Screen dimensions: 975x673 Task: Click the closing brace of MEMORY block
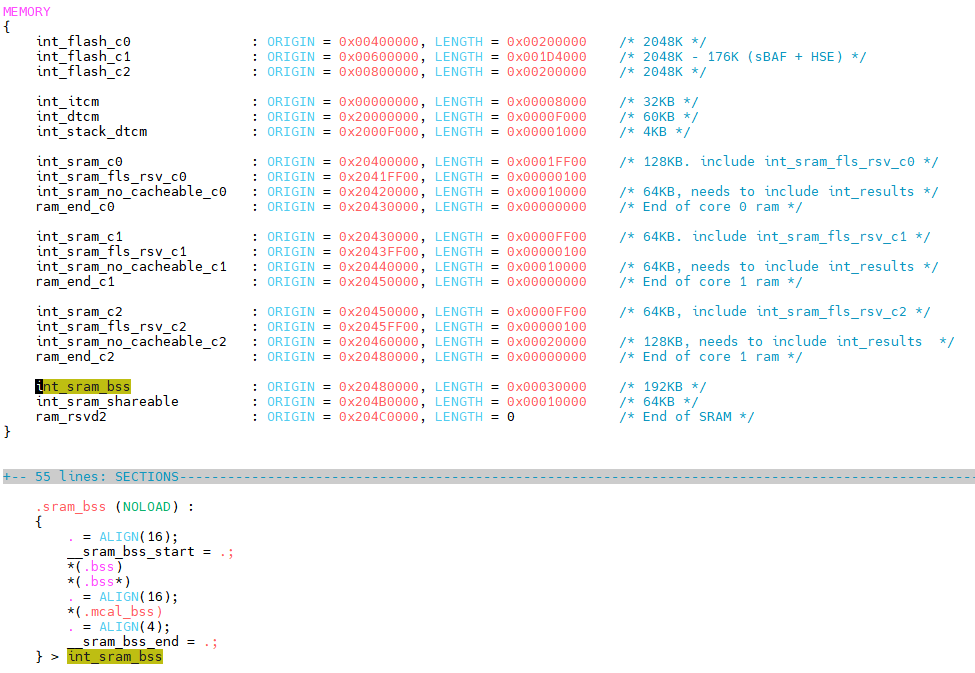(7, 432)
